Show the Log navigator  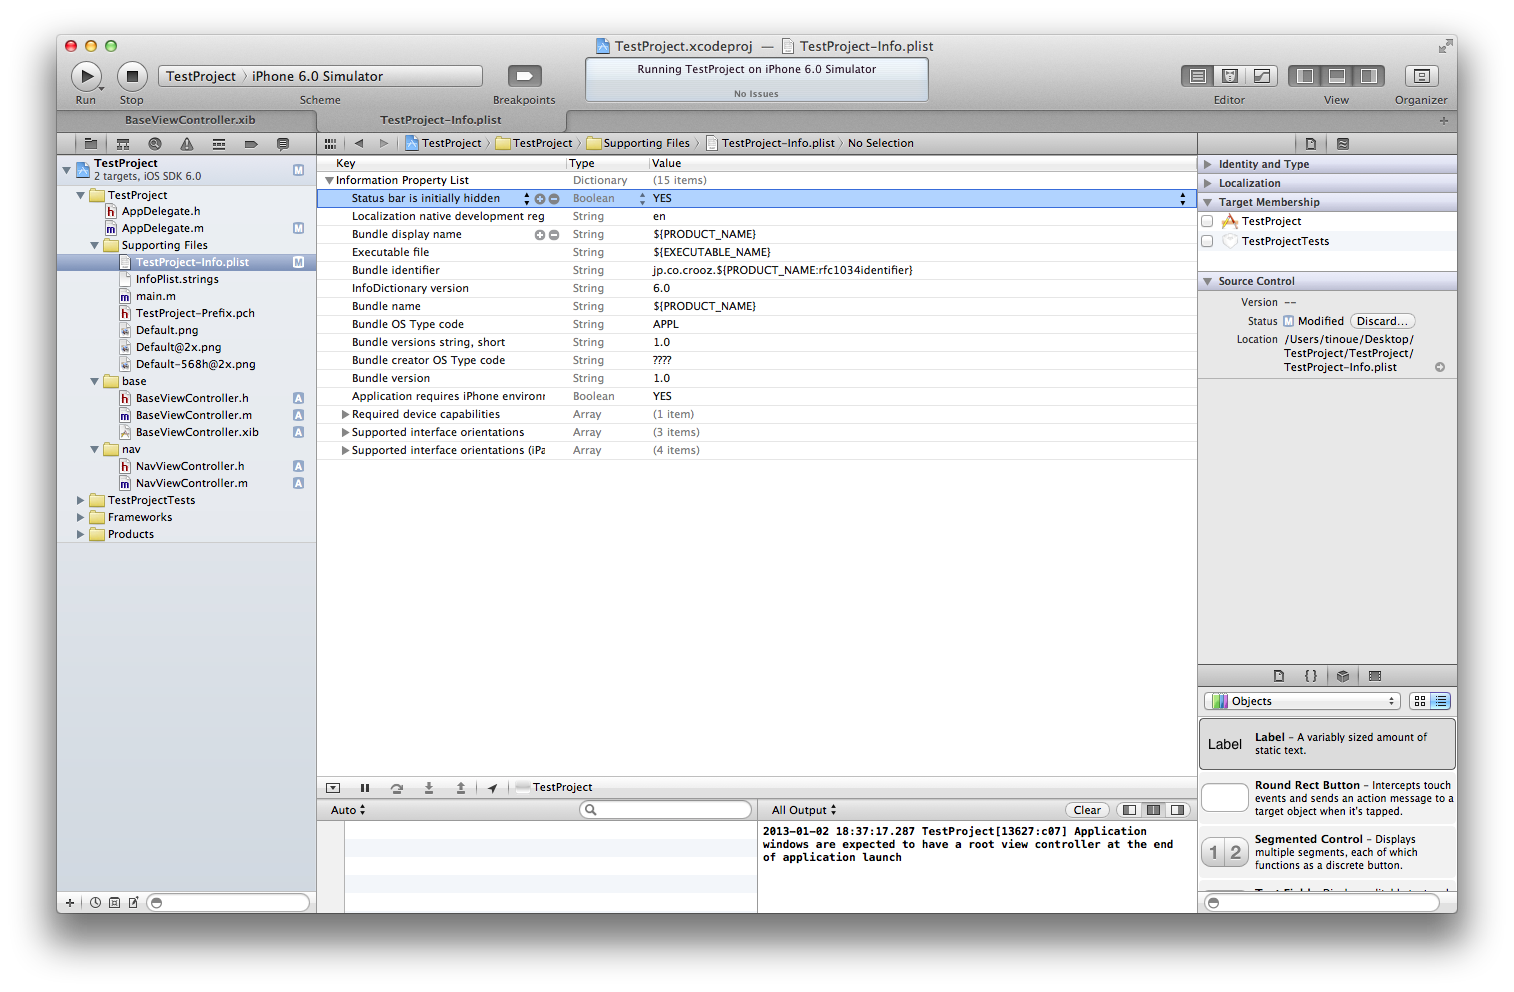coord(283,144)
